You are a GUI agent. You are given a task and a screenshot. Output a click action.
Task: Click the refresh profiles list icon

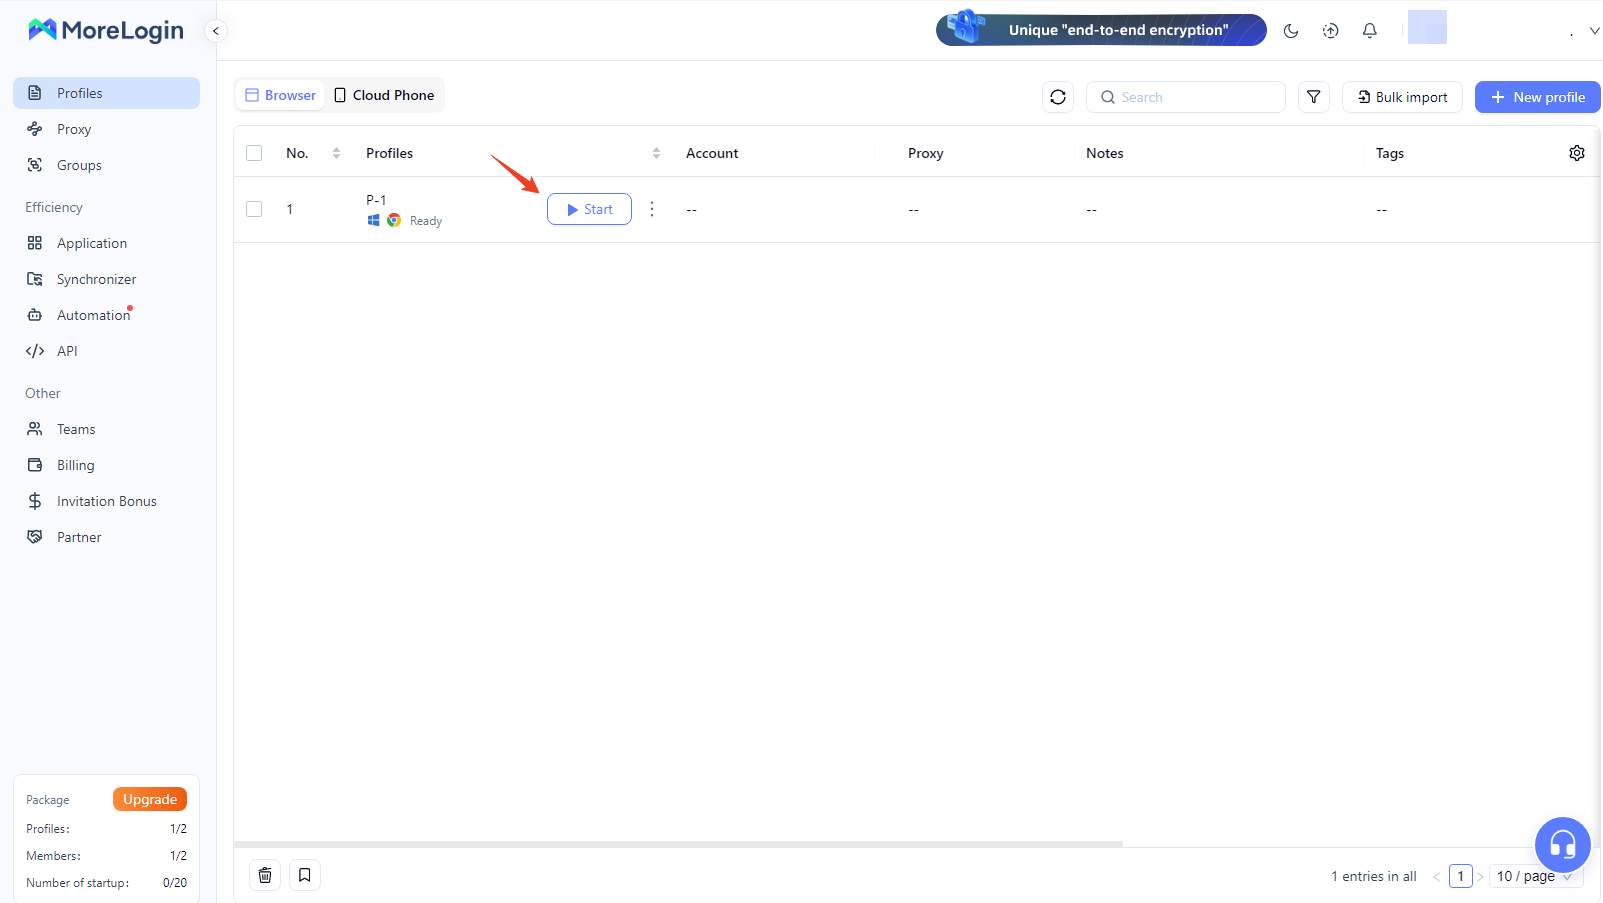pyautogui.click(x=1058, y=97)
